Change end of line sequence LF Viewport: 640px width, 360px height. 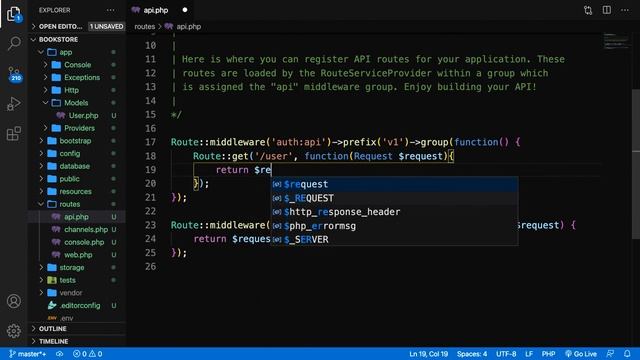tap(529, 354)
